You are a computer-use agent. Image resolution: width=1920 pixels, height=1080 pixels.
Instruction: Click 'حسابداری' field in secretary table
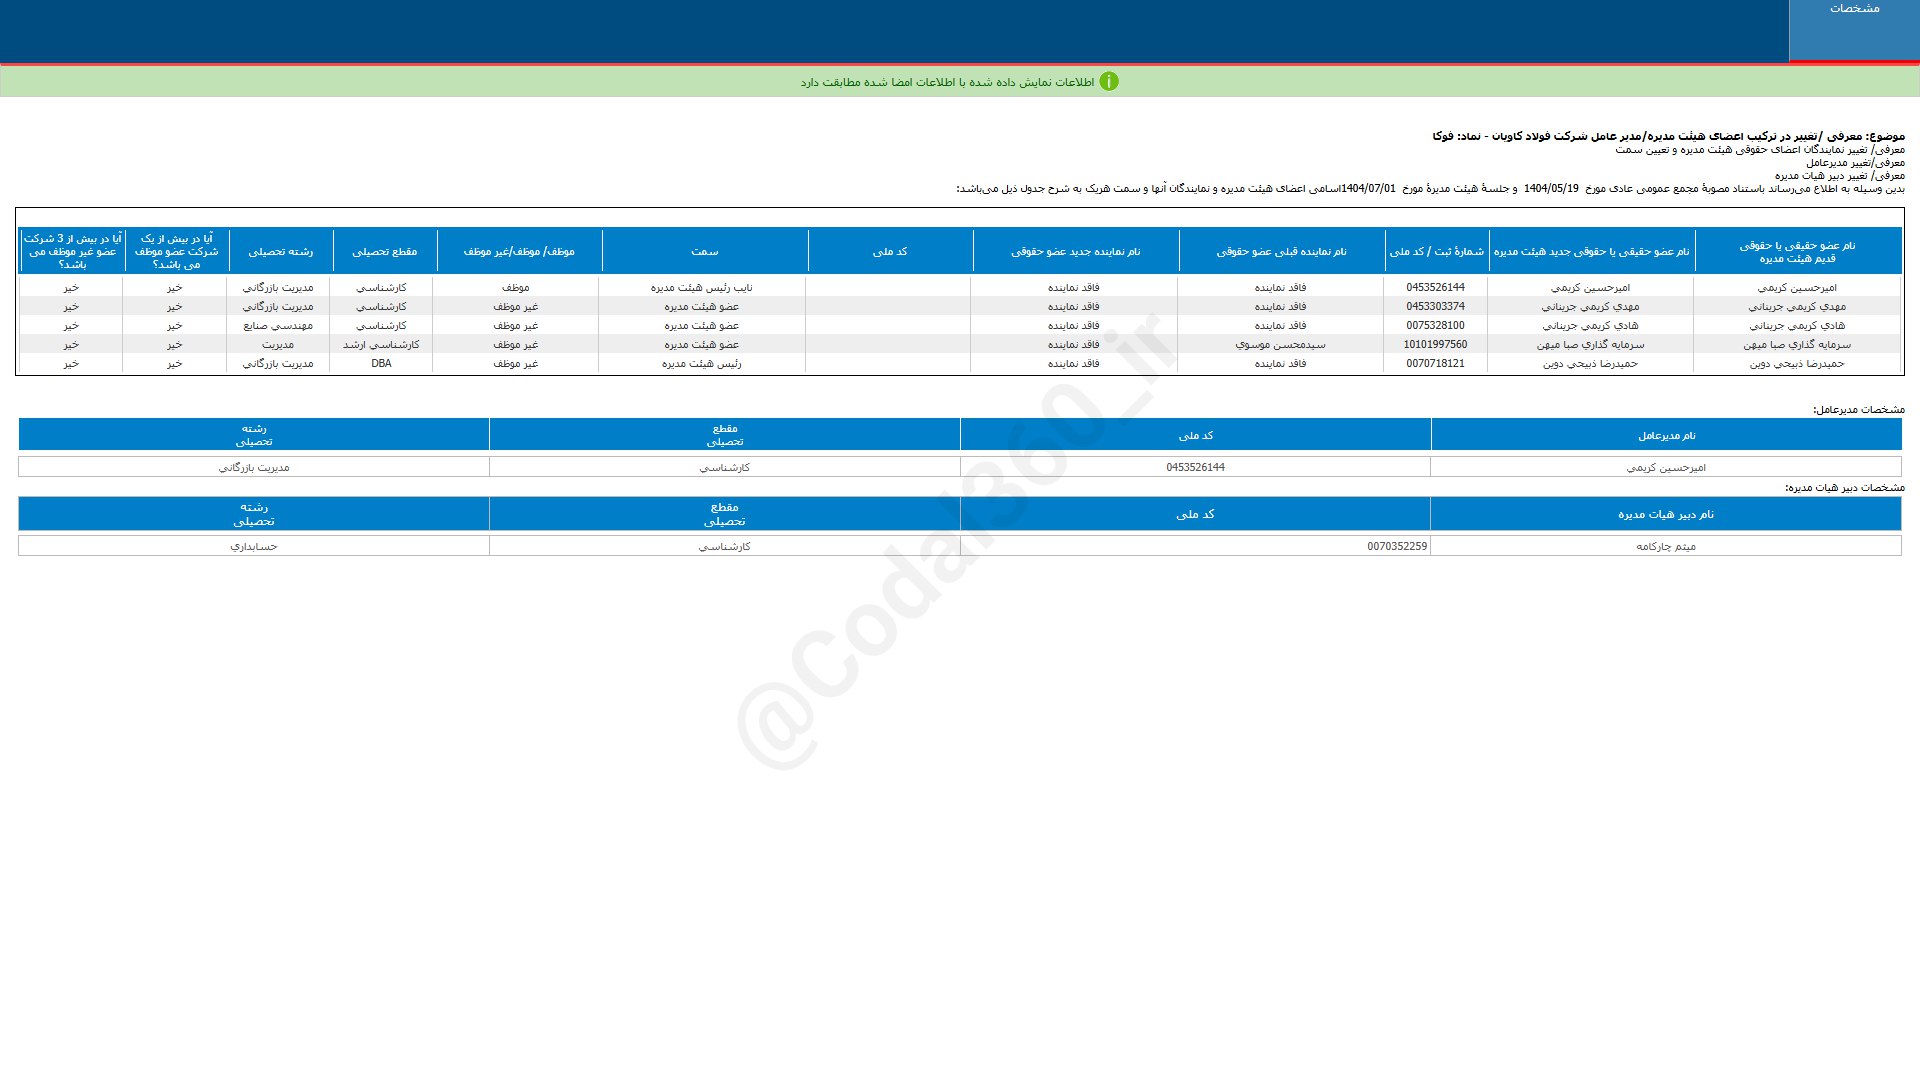254,547
